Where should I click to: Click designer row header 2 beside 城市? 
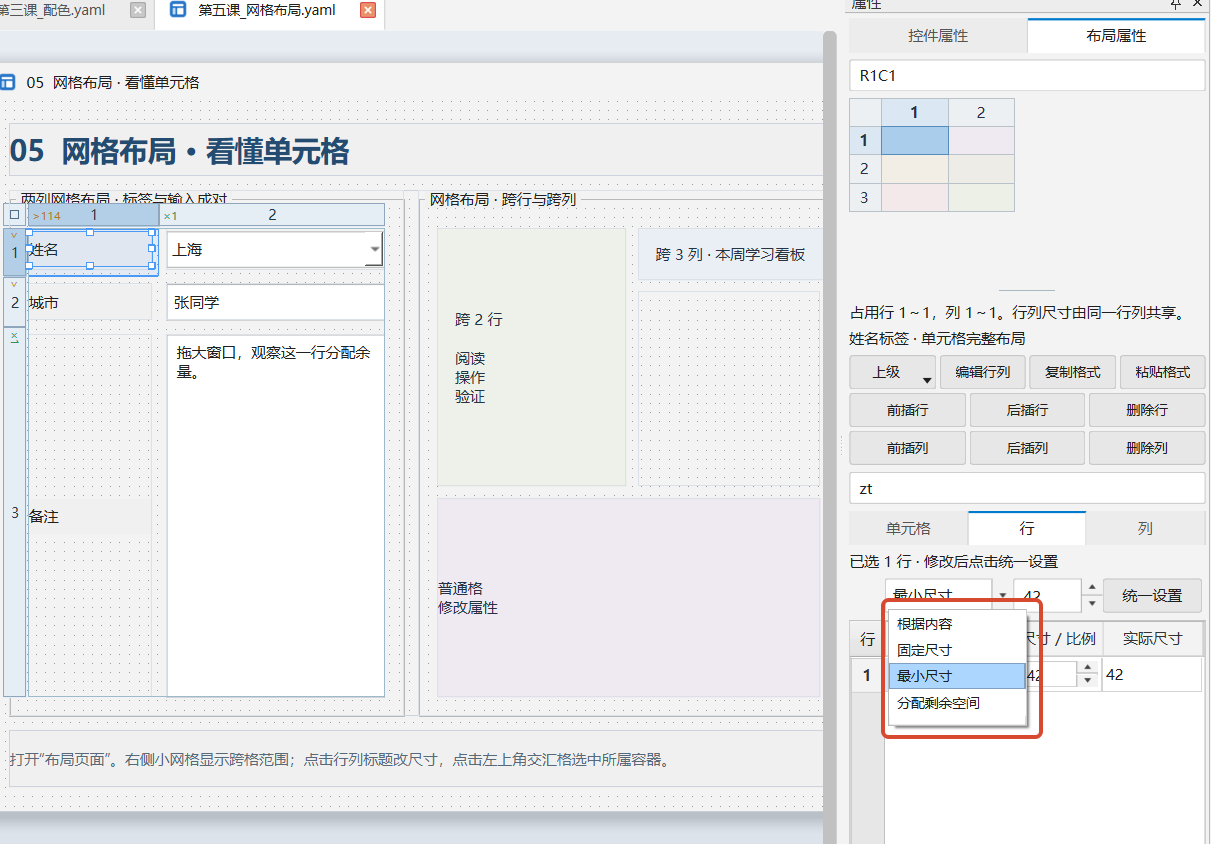14,302
